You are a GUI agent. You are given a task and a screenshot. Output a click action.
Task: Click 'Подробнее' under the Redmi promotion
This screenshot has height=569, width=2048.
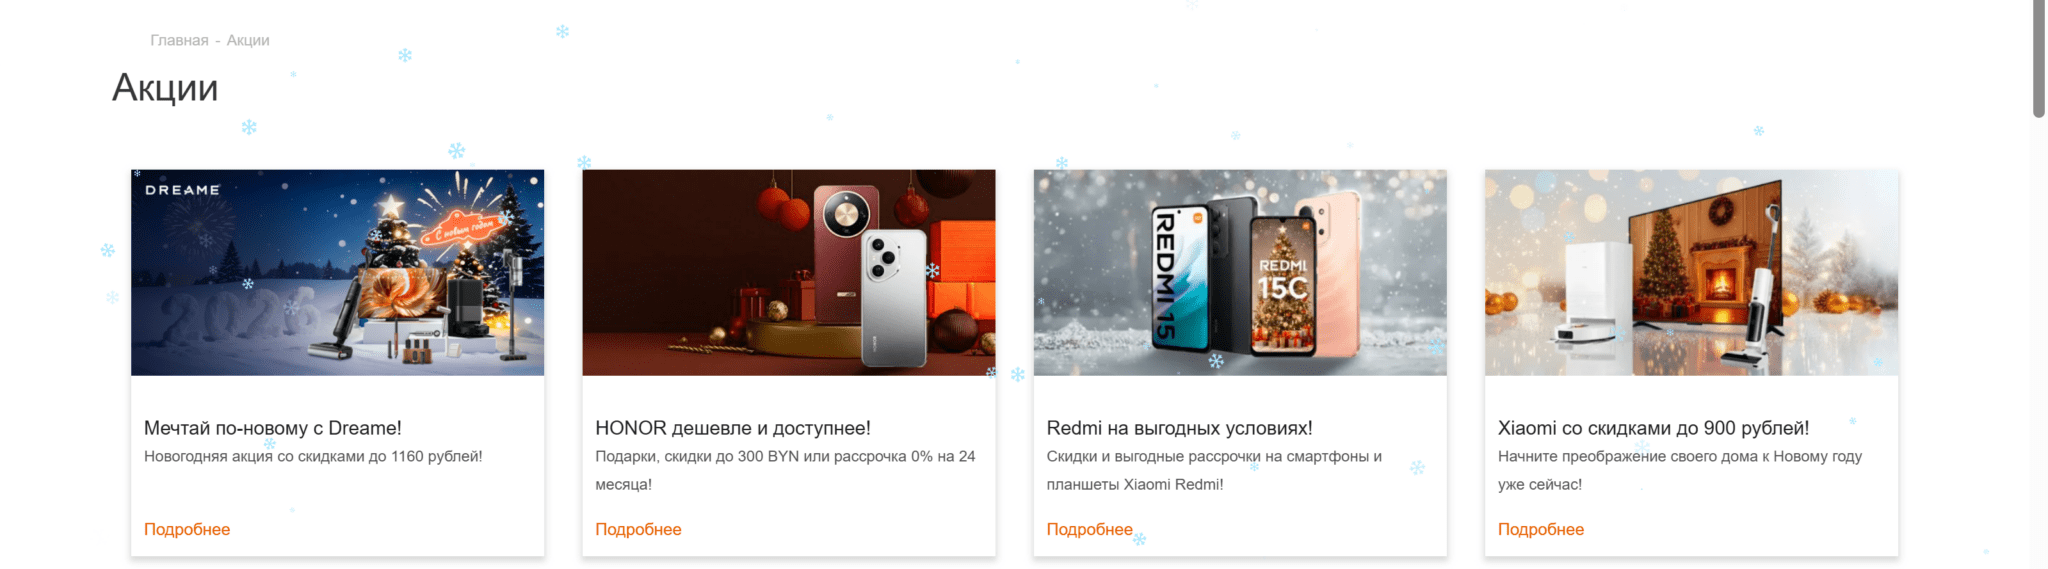pos(1089,529)
